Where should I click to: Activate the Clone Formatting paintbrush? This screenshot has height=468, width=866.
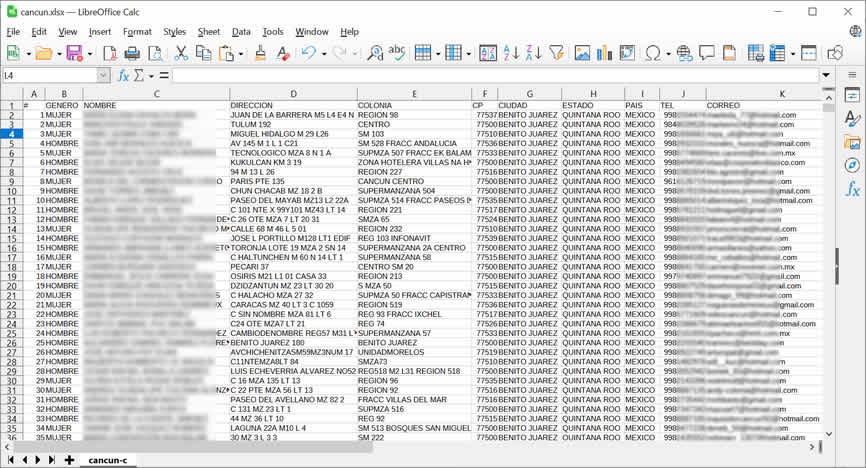coord(261,53)
